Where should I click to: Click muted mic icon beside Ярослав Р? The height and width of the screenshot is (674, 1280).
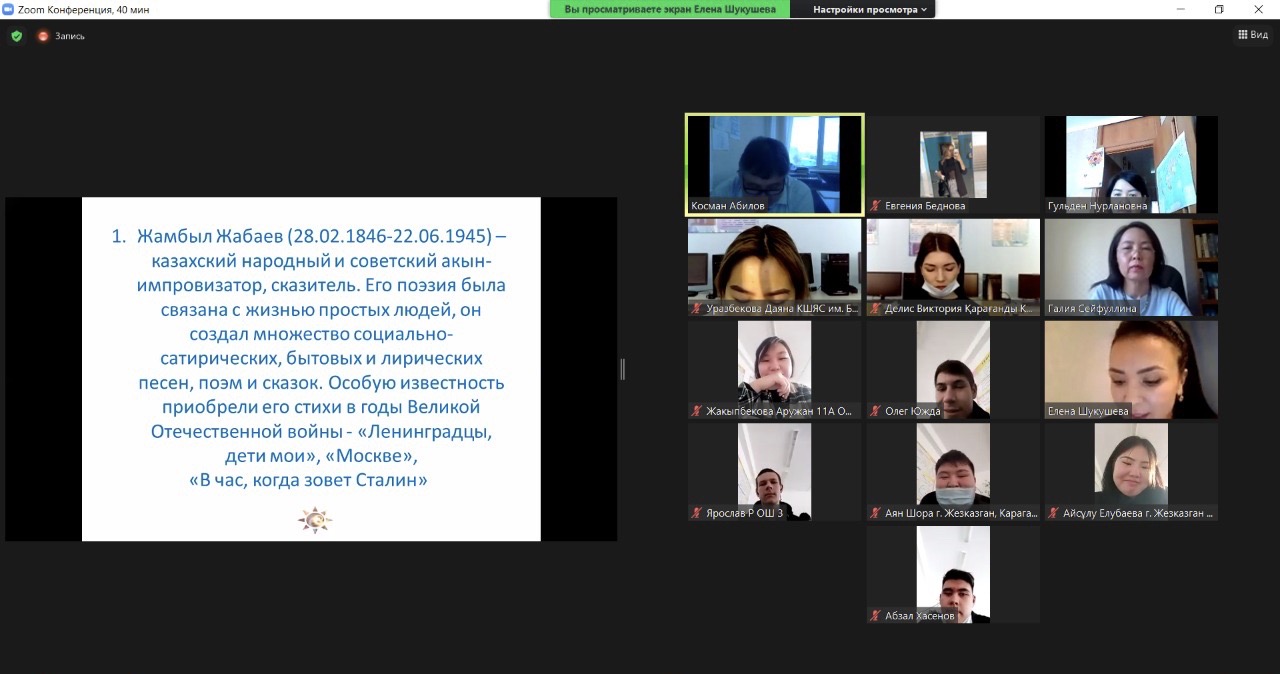697,513
